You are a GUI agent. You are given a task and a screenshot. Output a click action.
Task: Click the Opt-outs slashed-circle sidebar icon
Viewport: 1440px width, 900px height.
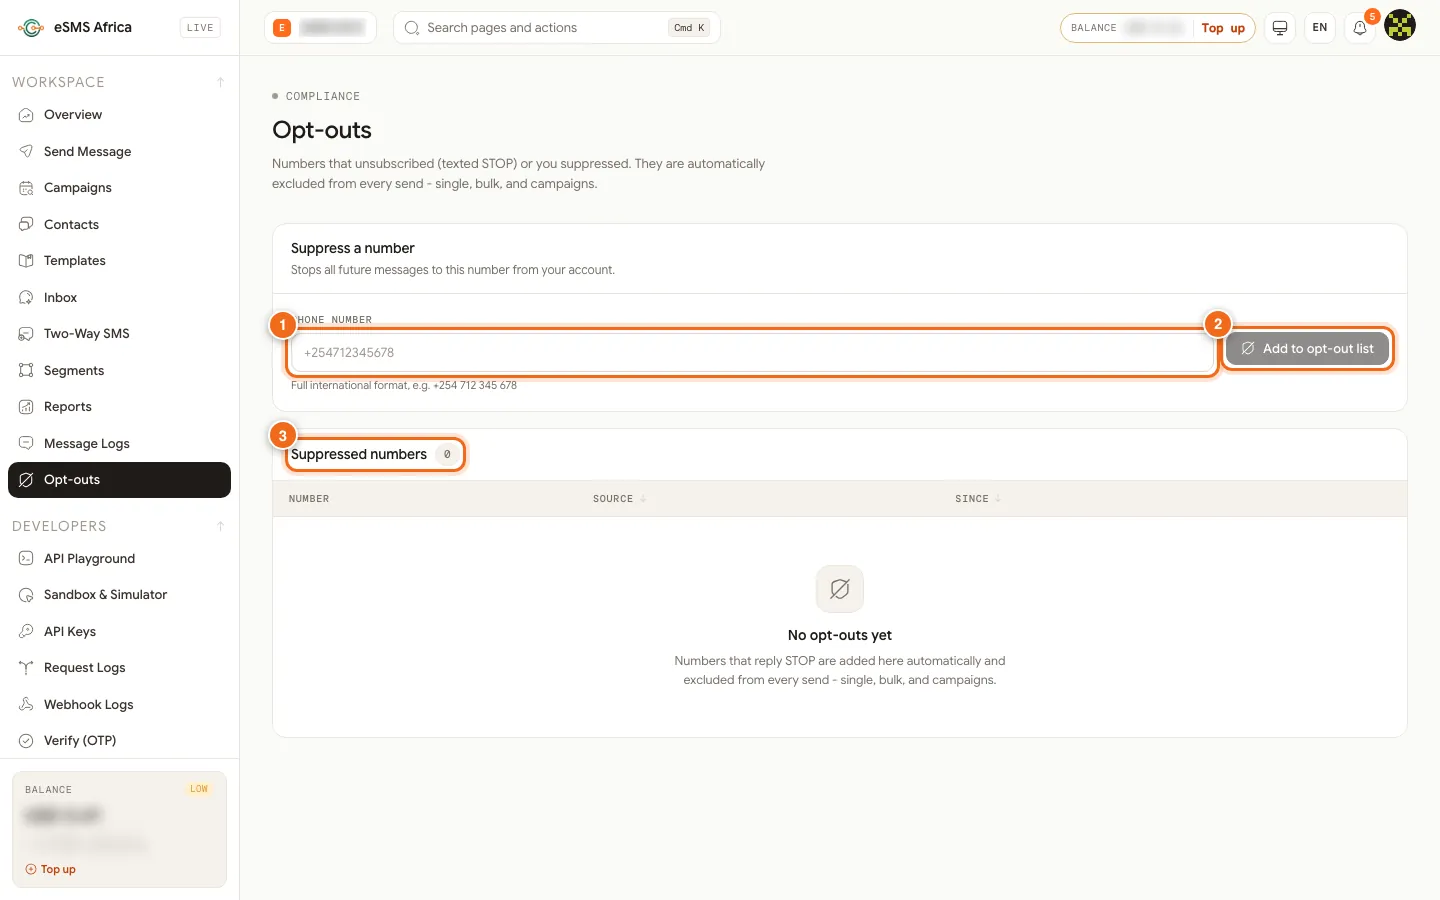26,480
